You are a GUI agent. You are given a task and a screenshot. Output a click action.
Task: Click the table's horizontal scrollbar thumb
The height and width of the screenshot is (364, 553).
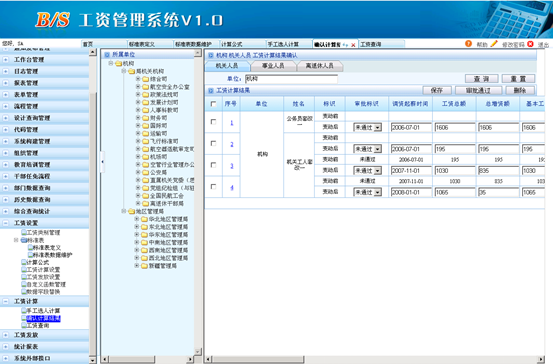click(x=257, y=359)
